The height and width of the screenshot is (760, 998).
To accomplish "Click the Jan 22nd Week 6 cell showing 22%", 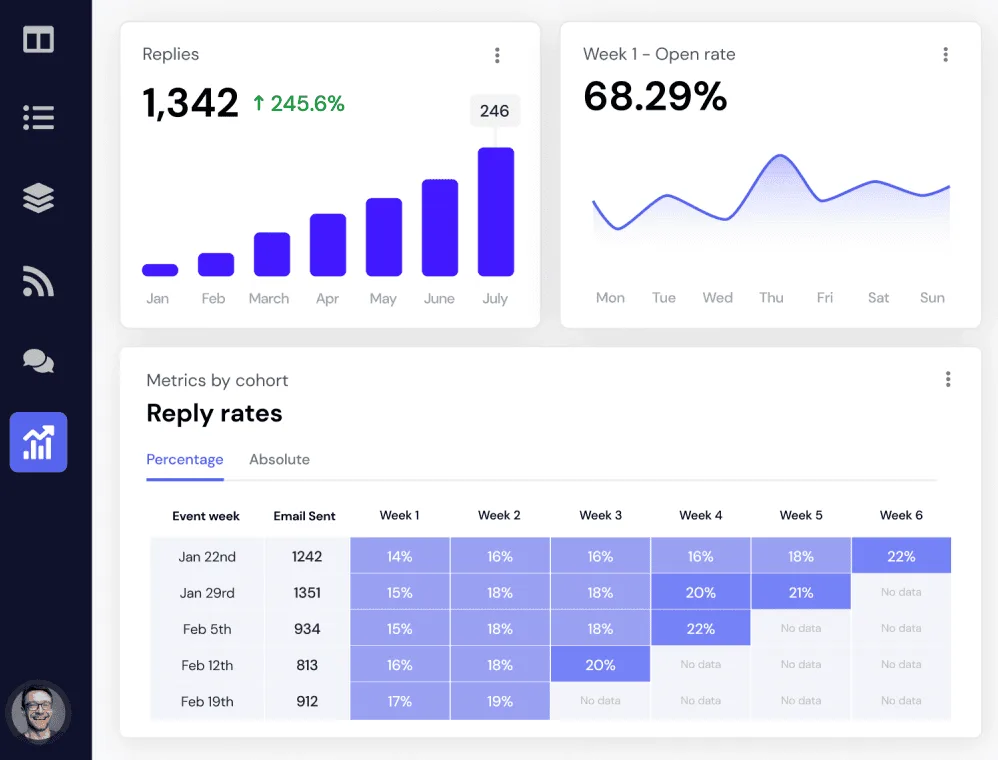I will coord(901,555).
